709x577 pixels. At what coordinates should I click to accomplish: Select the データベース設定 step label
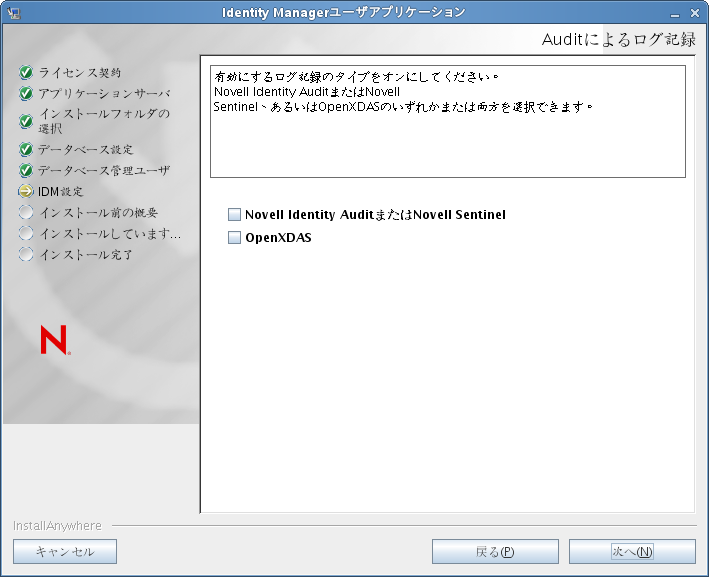pyautogui.click(x=86, y=150)
